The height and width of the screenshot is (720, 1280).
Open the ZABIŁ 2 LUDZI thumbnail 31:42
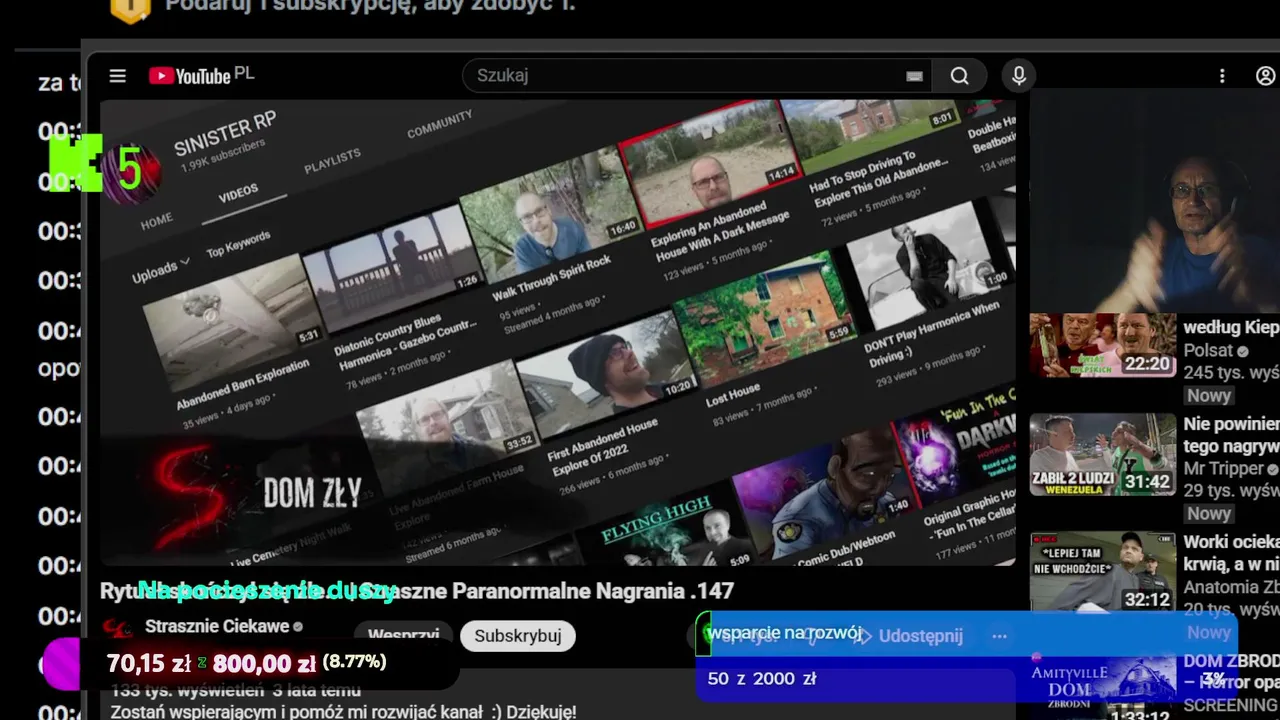(x=1103, y=455)
